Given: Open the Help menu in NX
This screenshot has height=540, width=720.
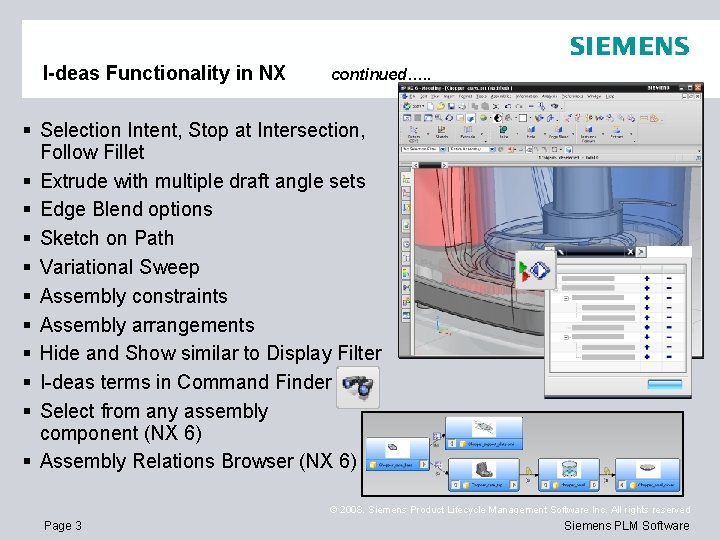Looking at the screenshot, I should pyautogui.click(x=610, y=96).
